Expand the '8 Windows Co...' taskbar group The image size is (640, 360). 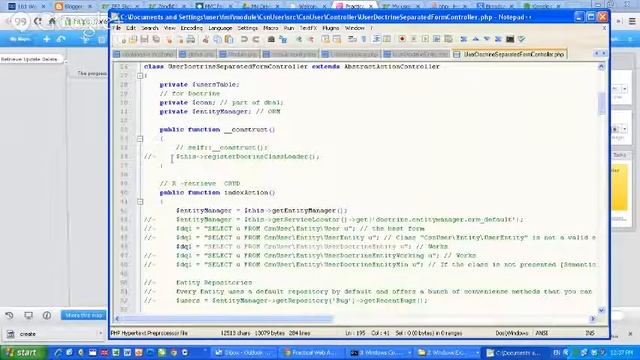click(409, 353)
